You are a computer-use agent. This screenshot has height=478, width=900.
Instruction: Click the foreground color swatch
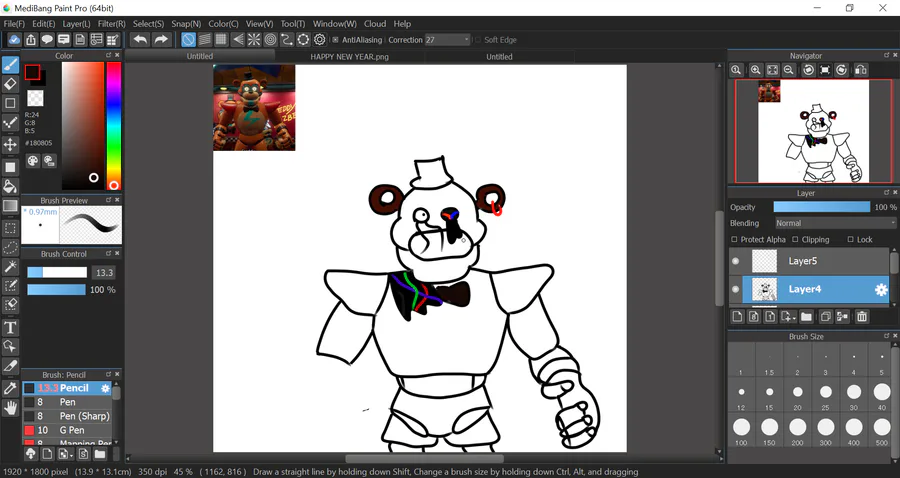32,72
